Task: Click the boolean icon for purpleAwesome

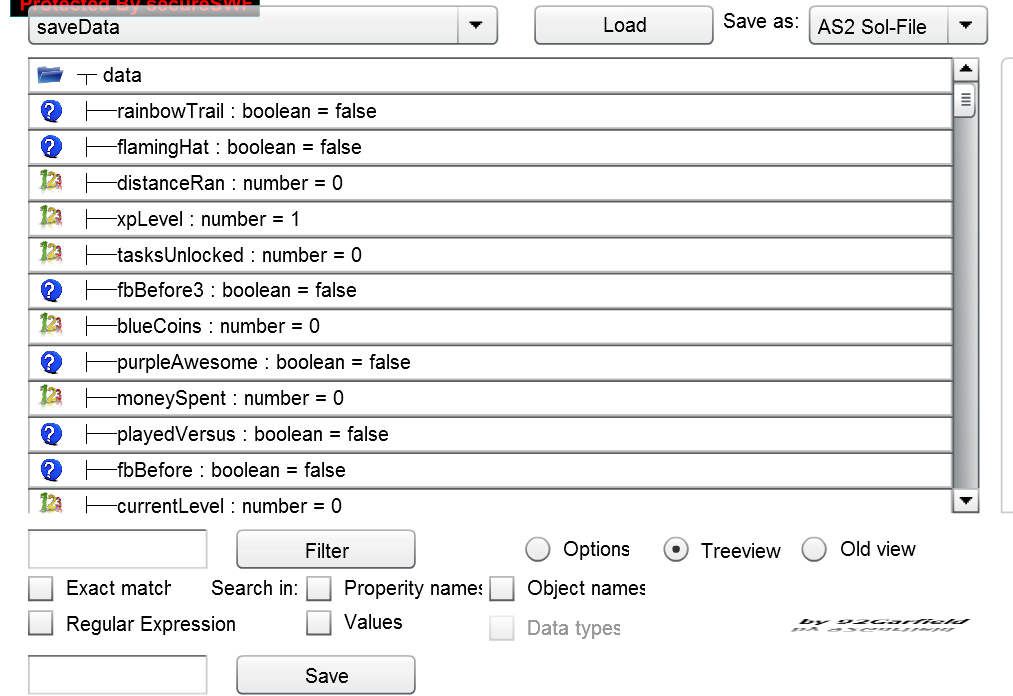Action: tap(51, 362)
